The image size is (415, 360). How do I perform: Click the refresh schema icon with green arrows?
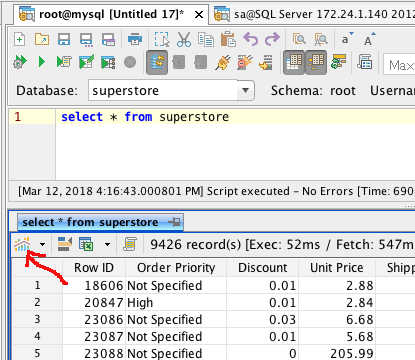339,62
